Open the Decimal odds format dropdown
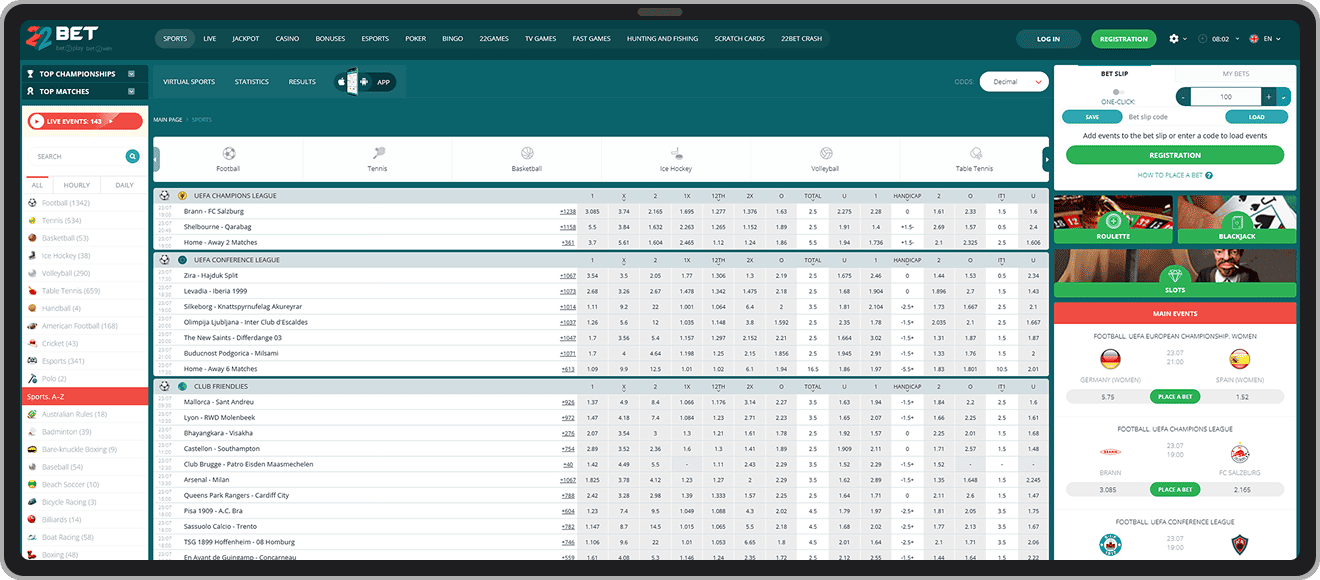This screenshot has height=580, width=1320. pos(1014,82)
